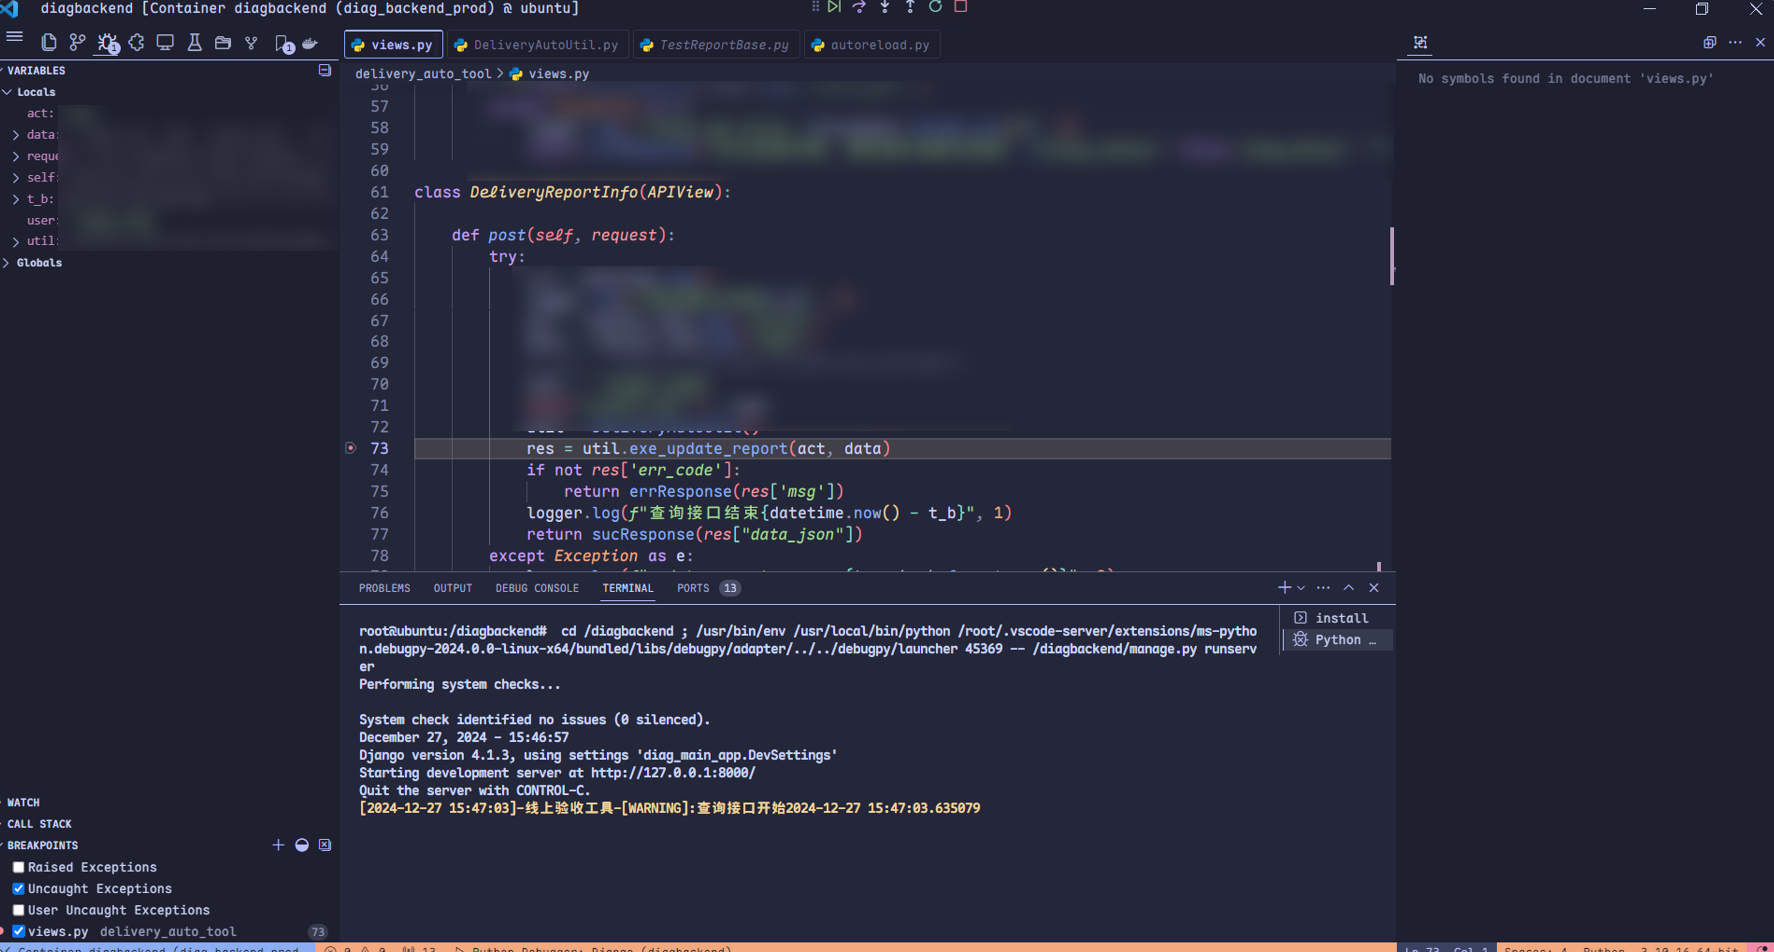Remove all breakpoints

tap(325, 845)
